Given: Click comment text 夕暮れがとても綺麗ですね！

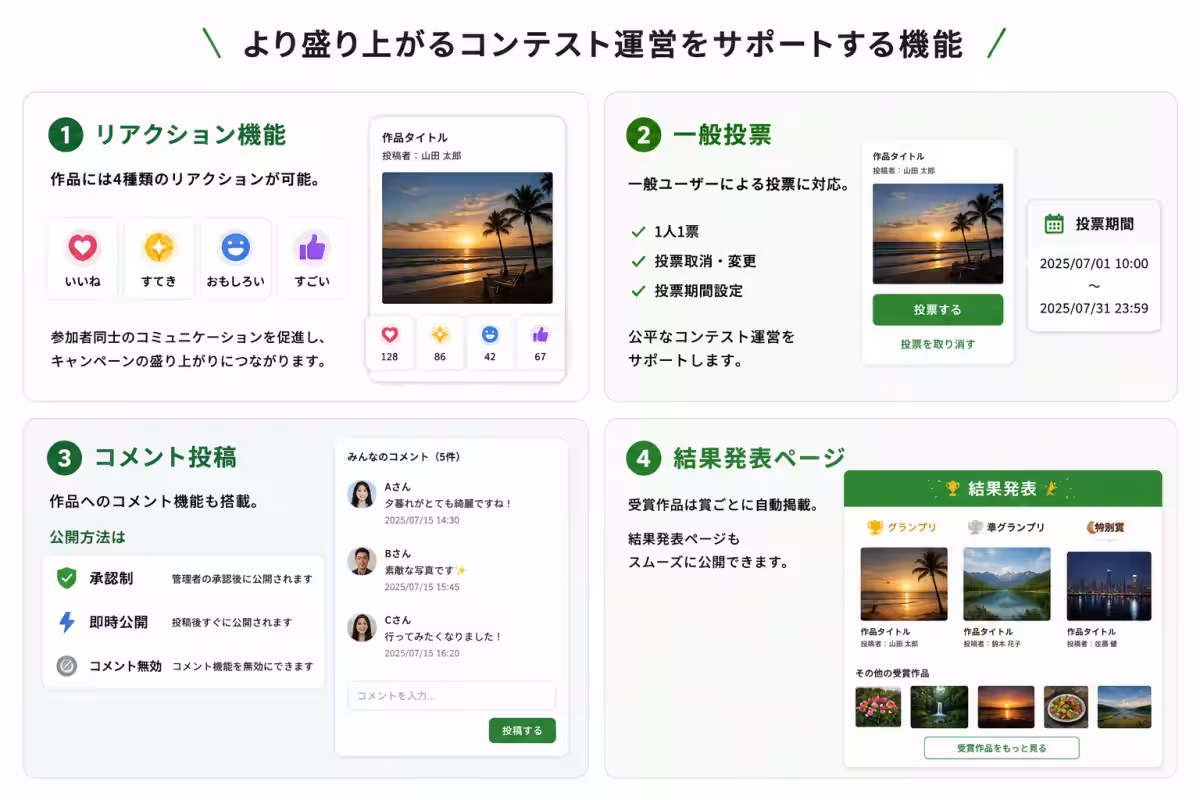Looking at the screenshot, I should [448, 504].
